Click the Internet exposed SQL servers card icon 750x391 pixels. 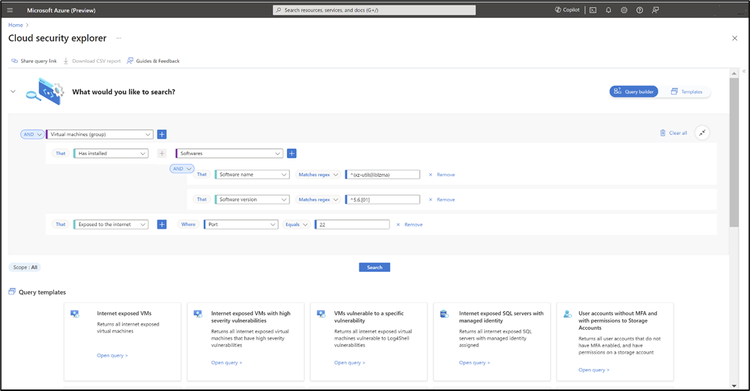coord(444,314)
